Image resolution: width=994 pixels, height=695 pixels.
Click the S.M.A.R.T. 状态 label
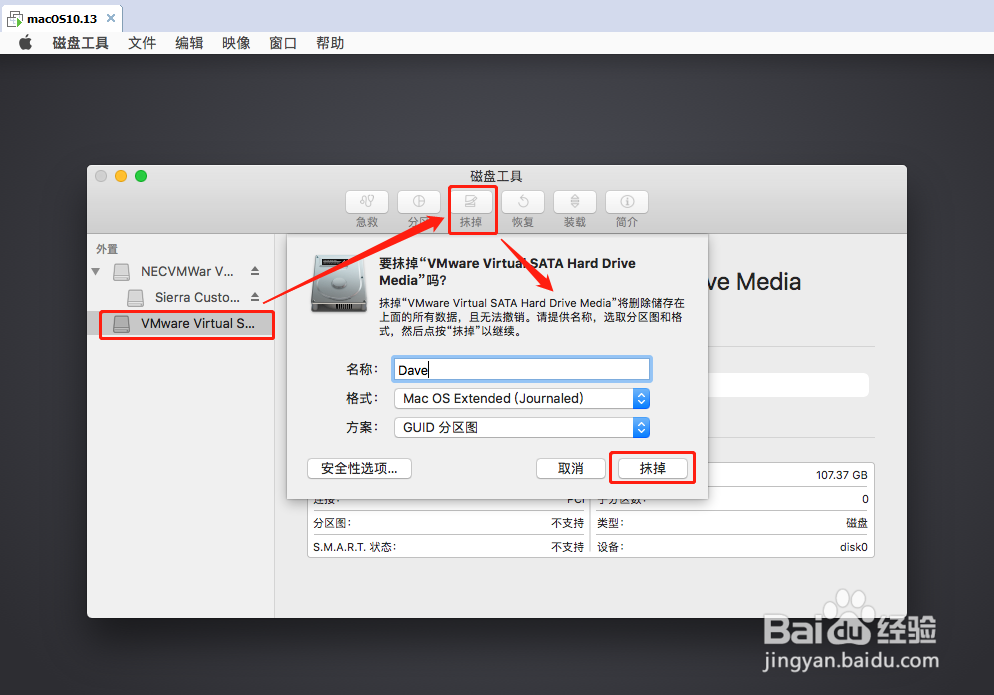354,547
